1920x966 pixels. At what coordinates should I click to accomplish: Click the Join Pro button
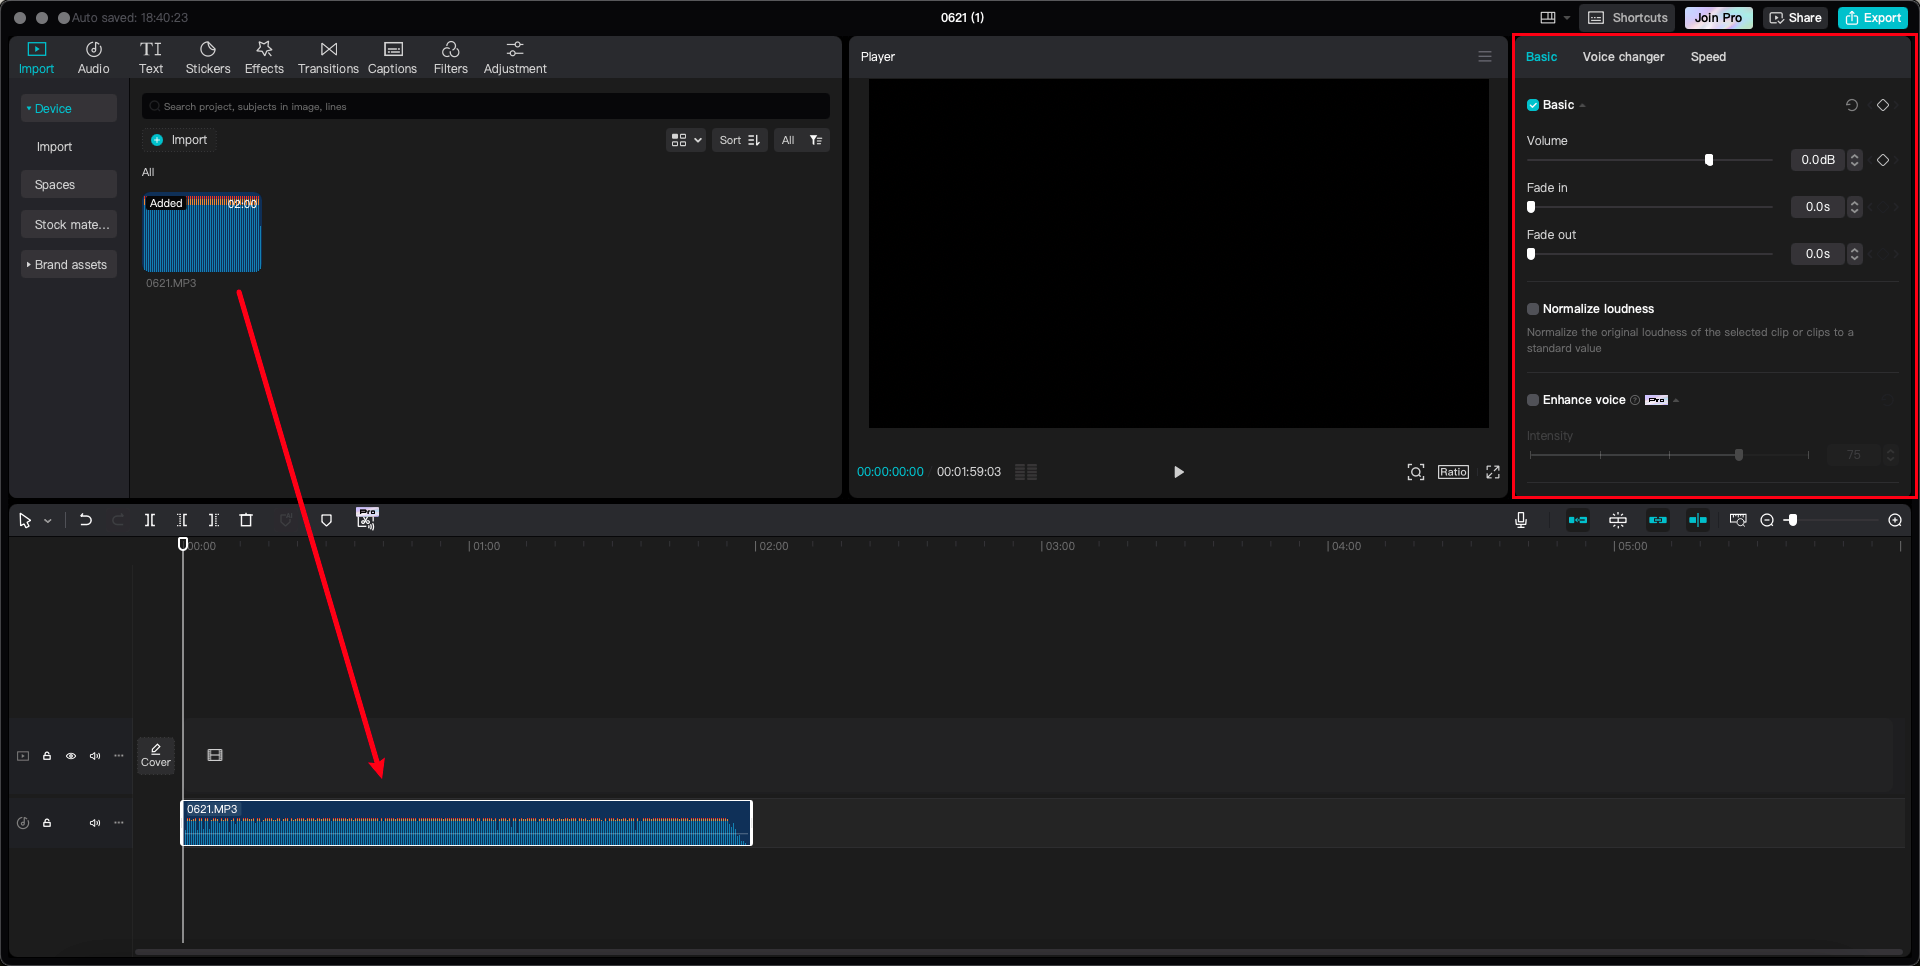1718,18
